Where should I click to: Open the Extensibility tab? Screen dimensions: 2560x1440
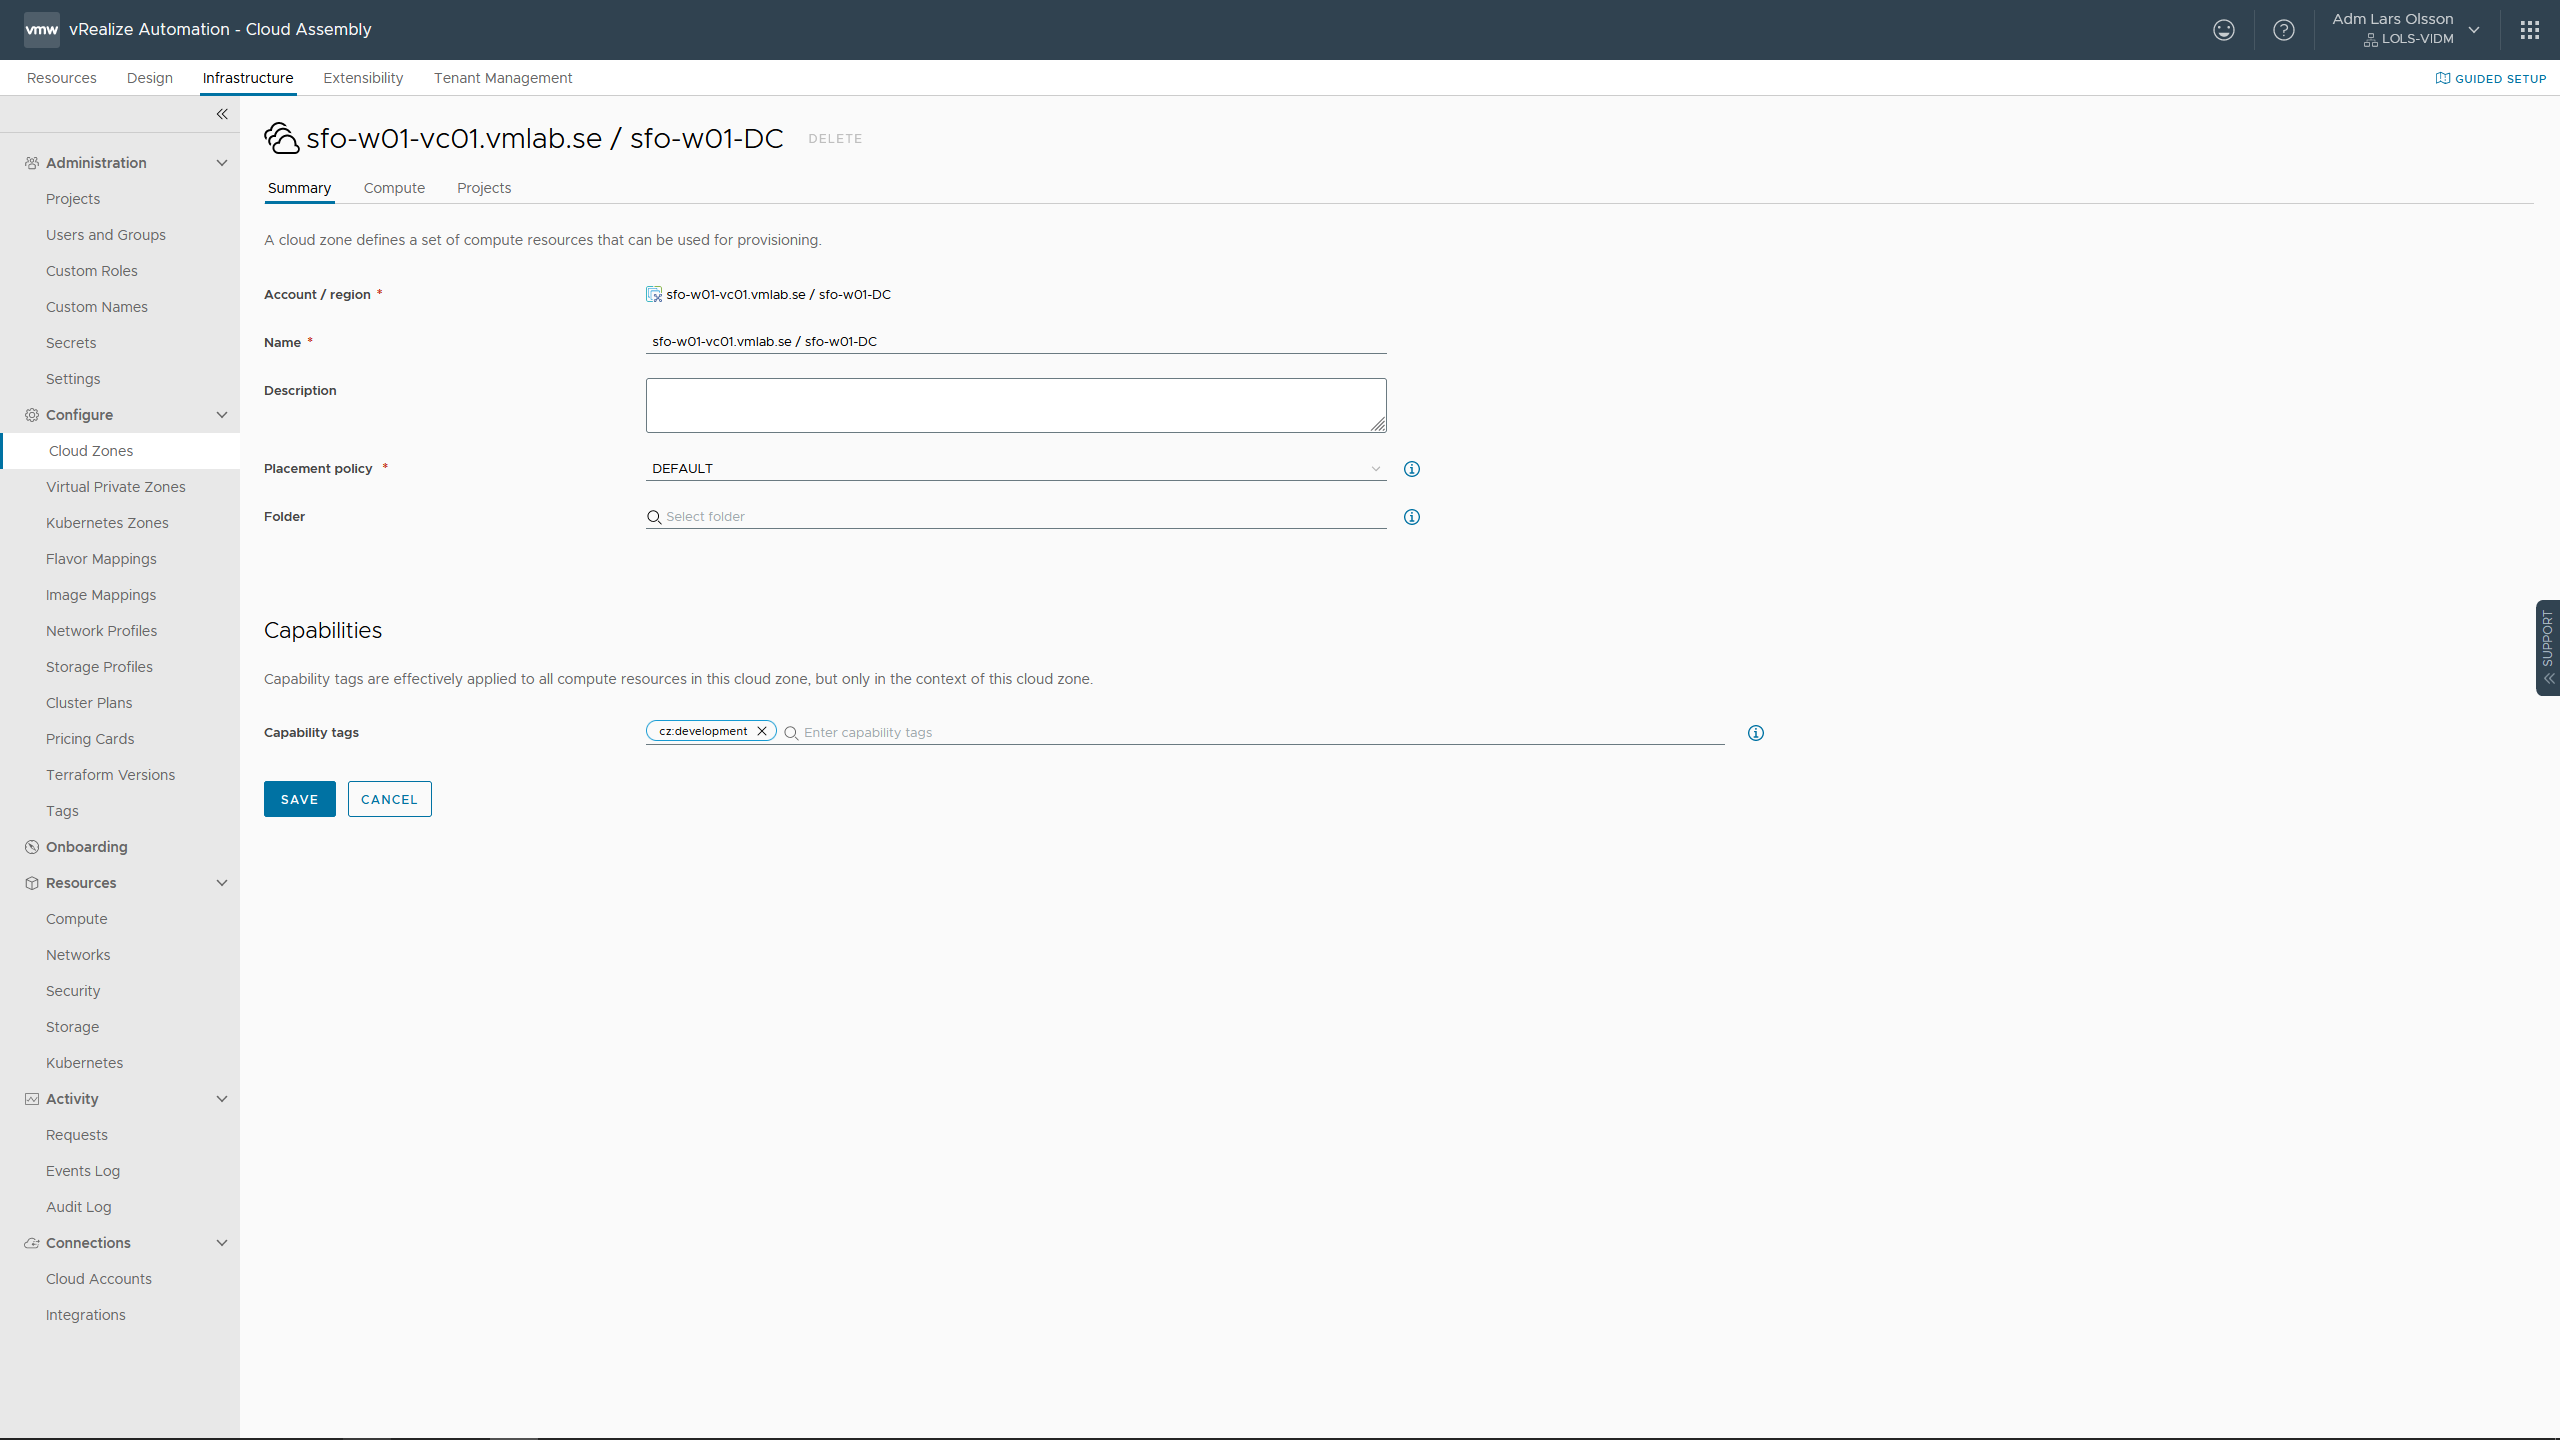point(363,78)
